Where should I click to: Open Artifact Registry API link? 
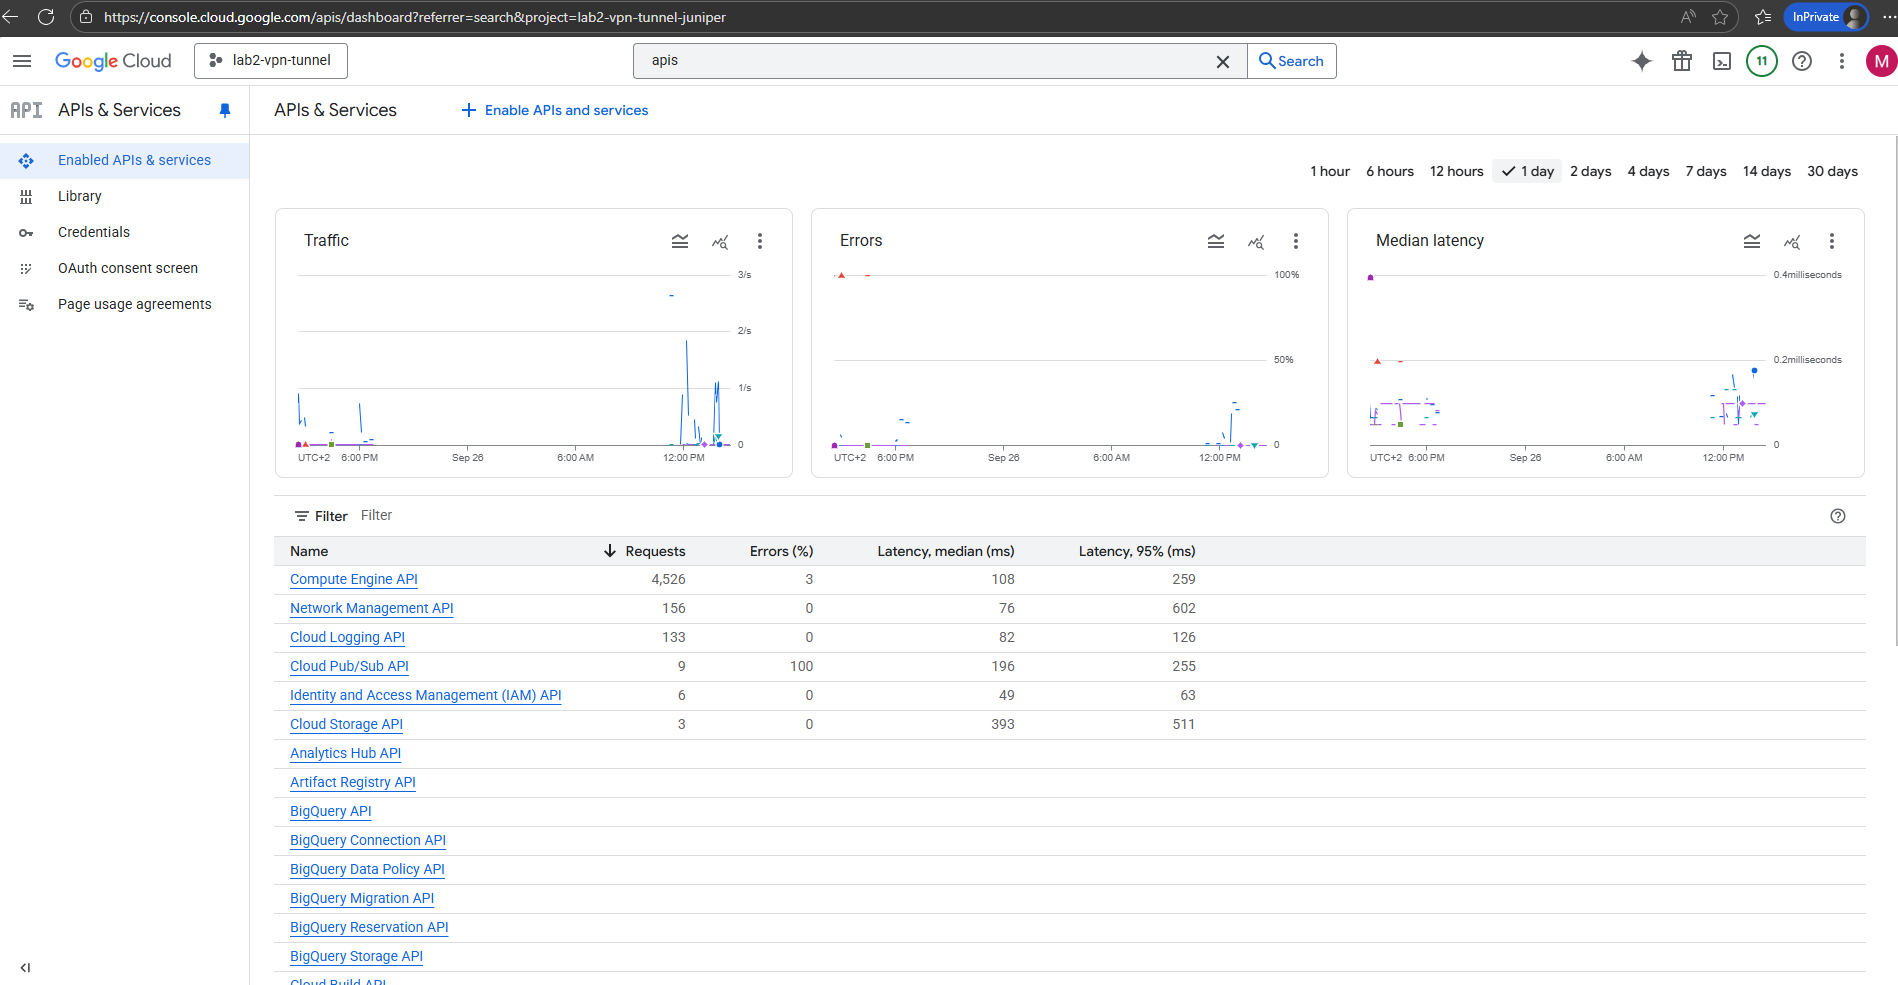point(353,782)
